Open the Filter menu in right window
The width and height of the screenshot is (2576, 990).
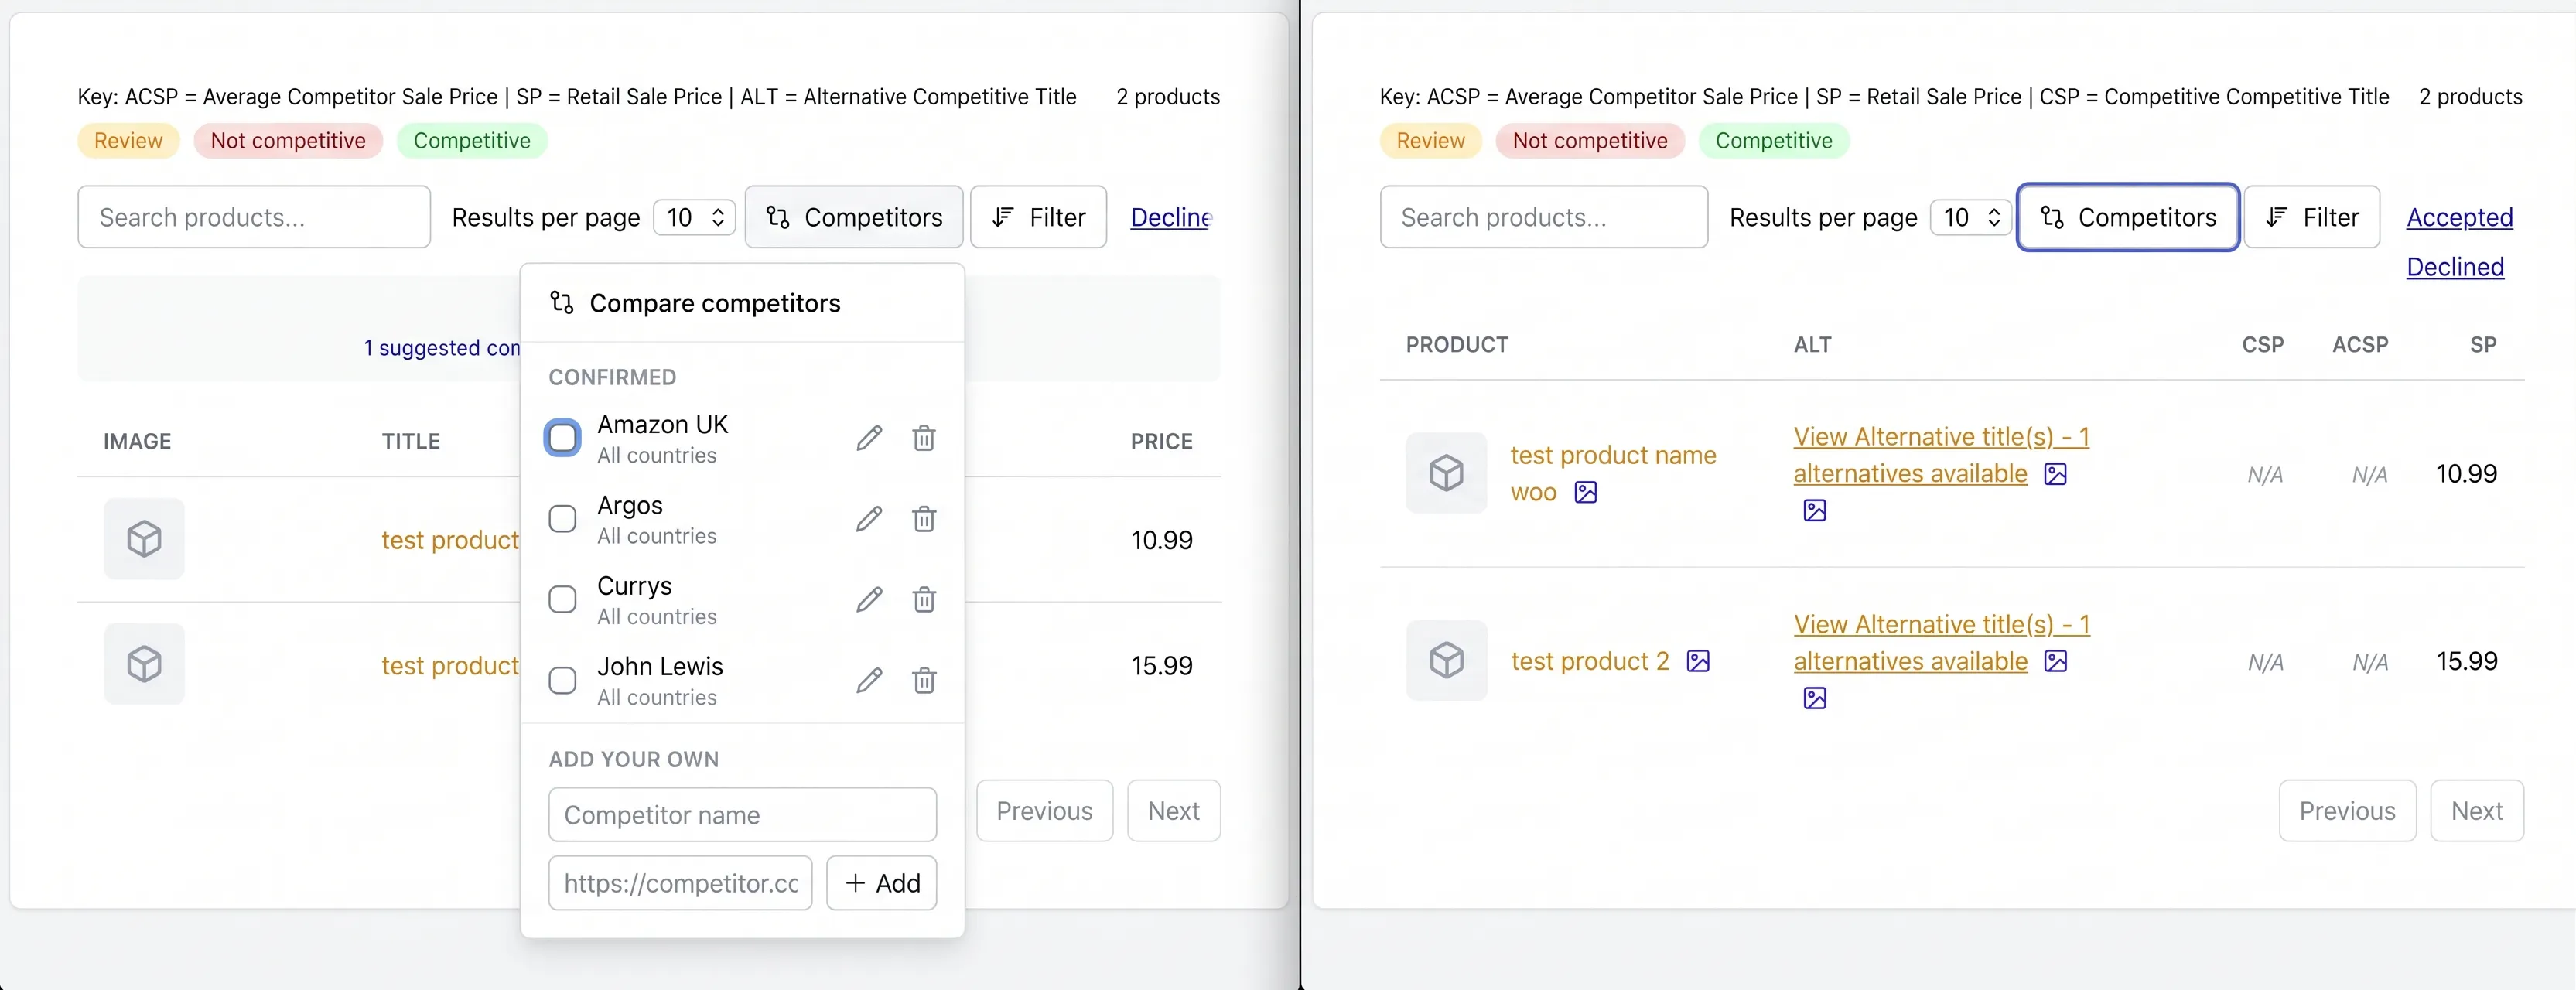coord(2312,217)
